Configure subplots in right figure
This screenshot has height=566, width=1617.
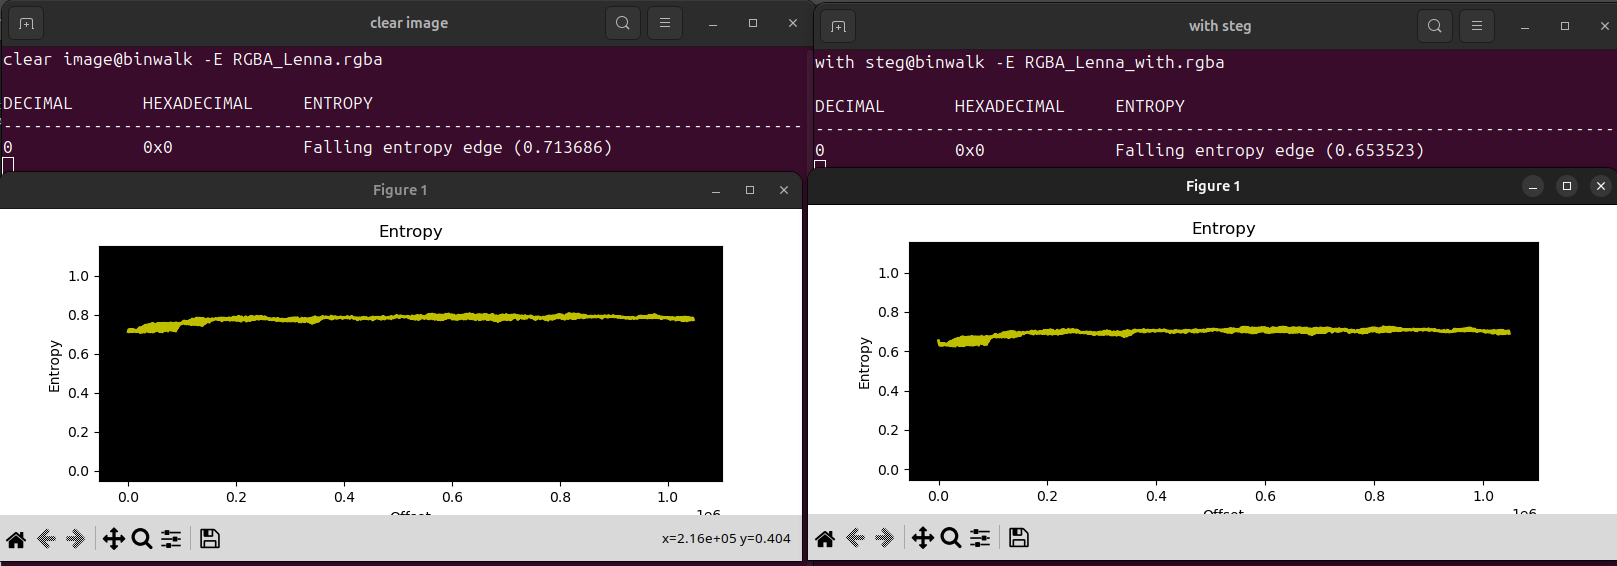click(980, 538)
